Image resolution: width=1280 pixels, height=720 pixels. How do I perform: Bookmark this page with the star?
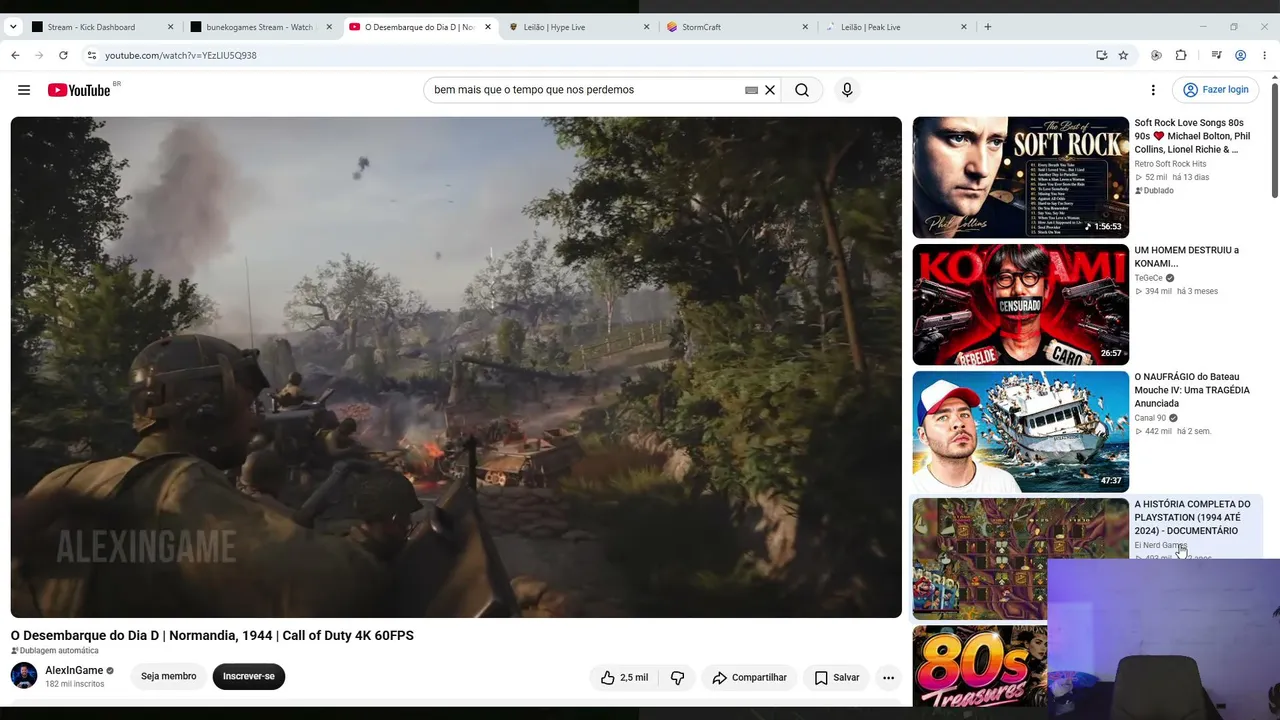tap(1123, 55)
